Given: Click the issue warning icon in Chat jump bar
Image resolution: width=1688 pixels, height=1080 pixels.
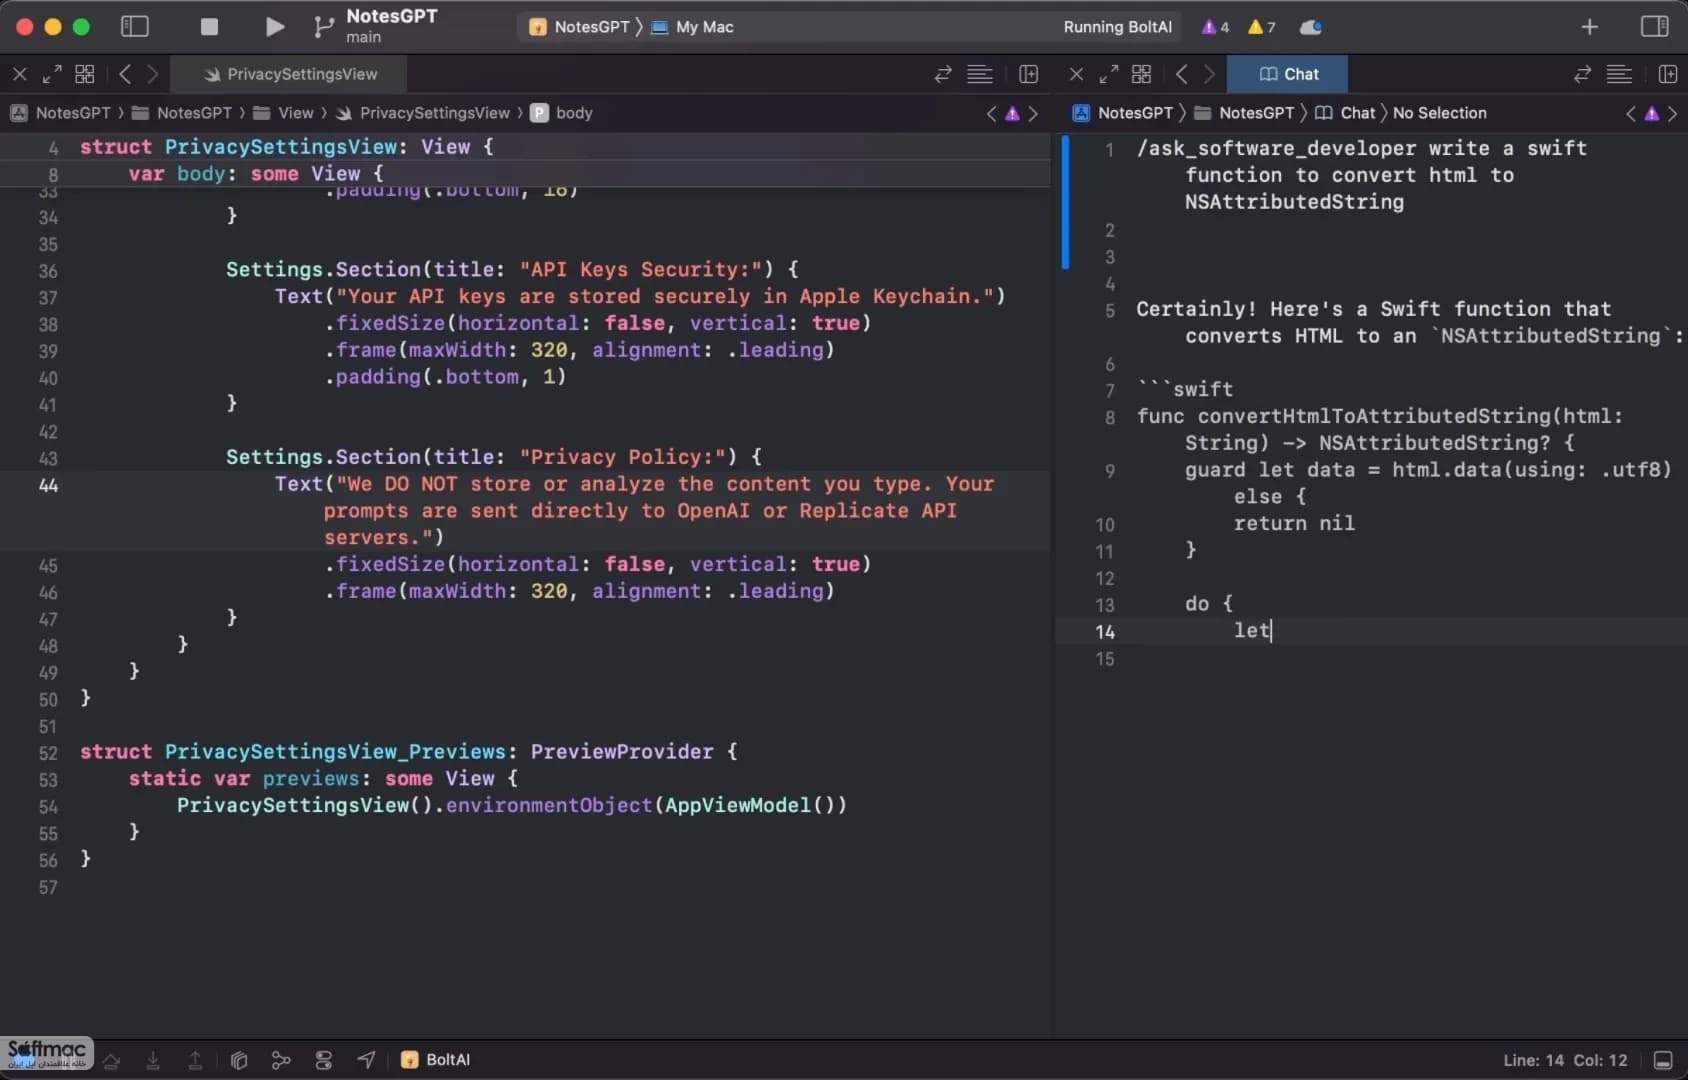Looking at the screenshot, I should (1652, 113).
